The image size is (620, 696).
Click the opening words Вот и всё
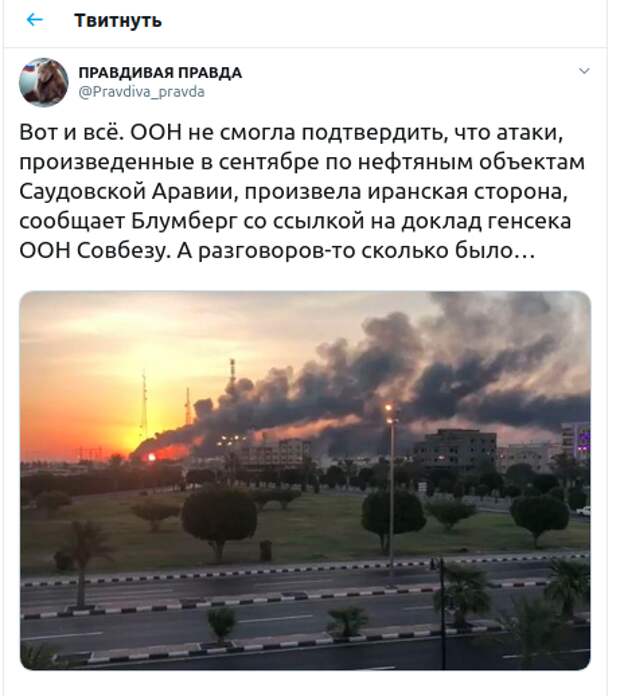pos(71,133)
